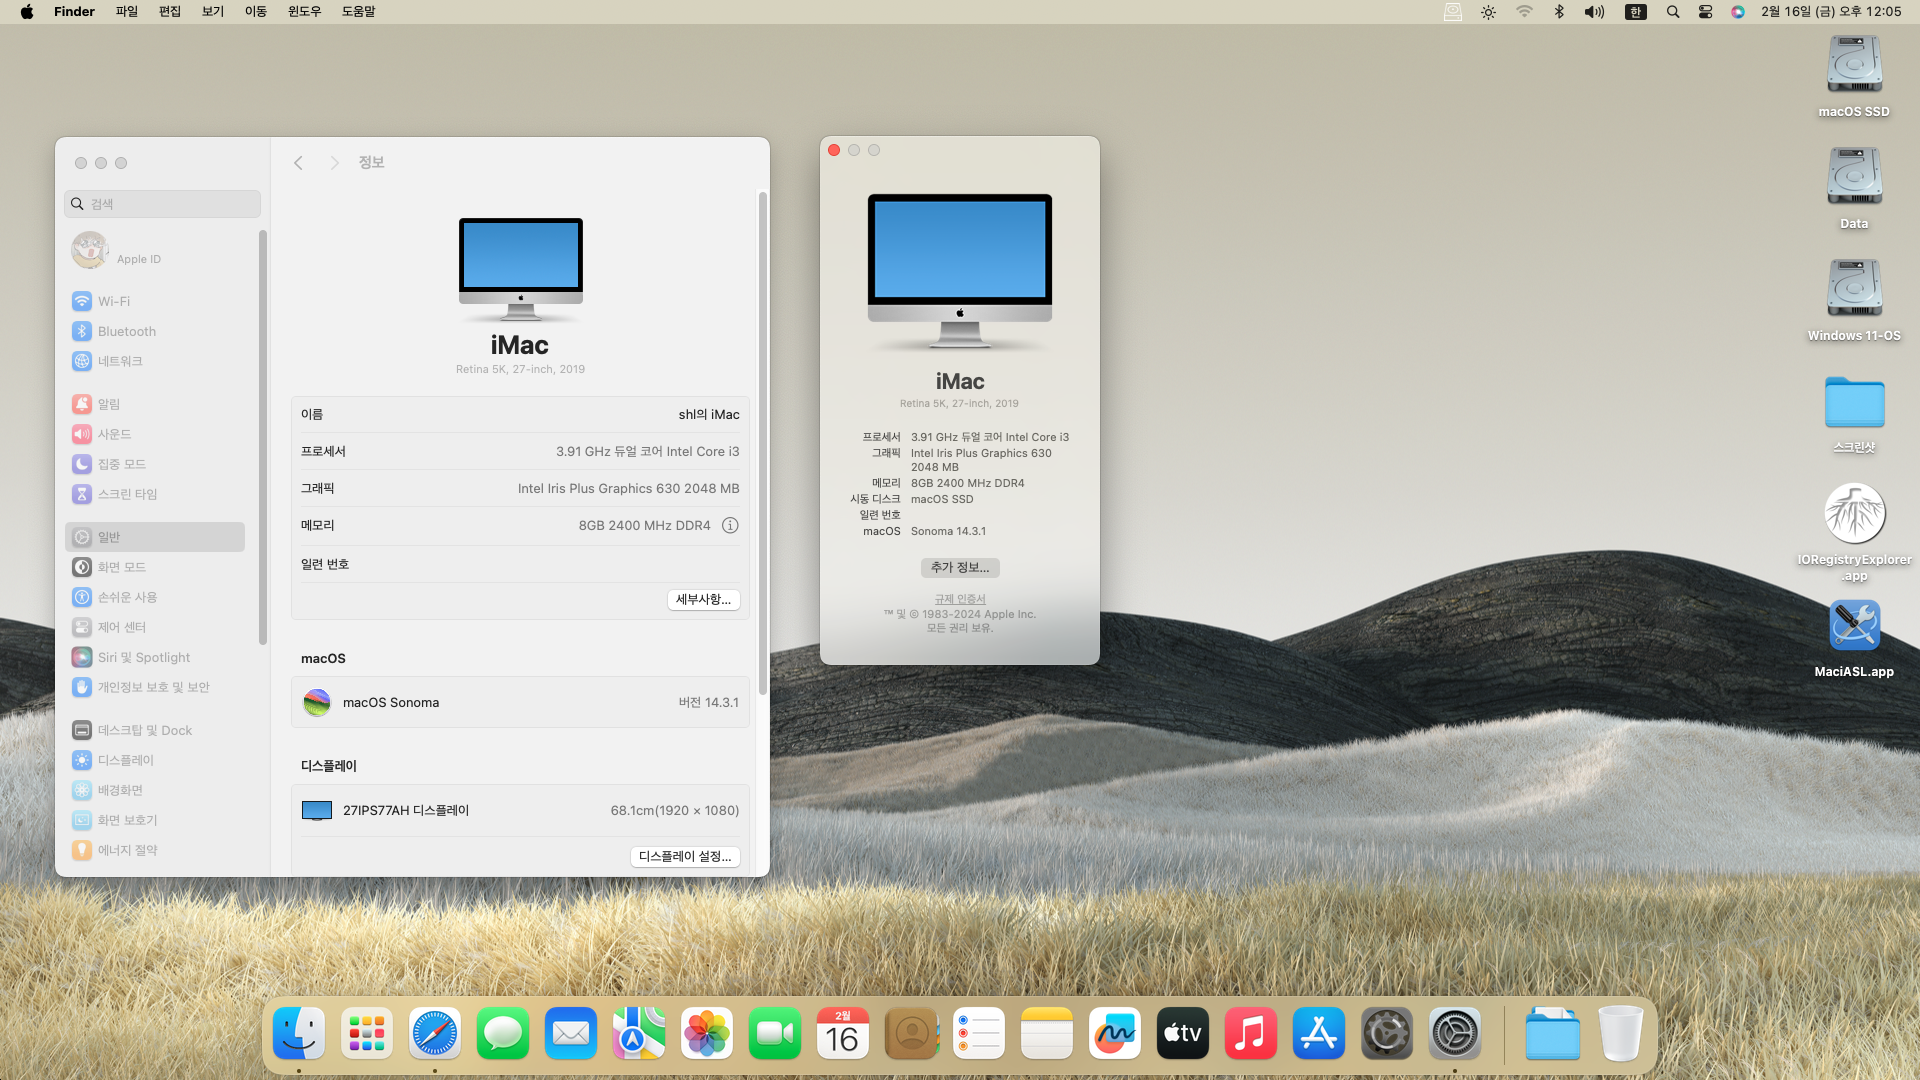Click the 정보 pane vertical scrollbar
The width and height of the screenshot is (1920, 1080).
click(x=763, y=443)
